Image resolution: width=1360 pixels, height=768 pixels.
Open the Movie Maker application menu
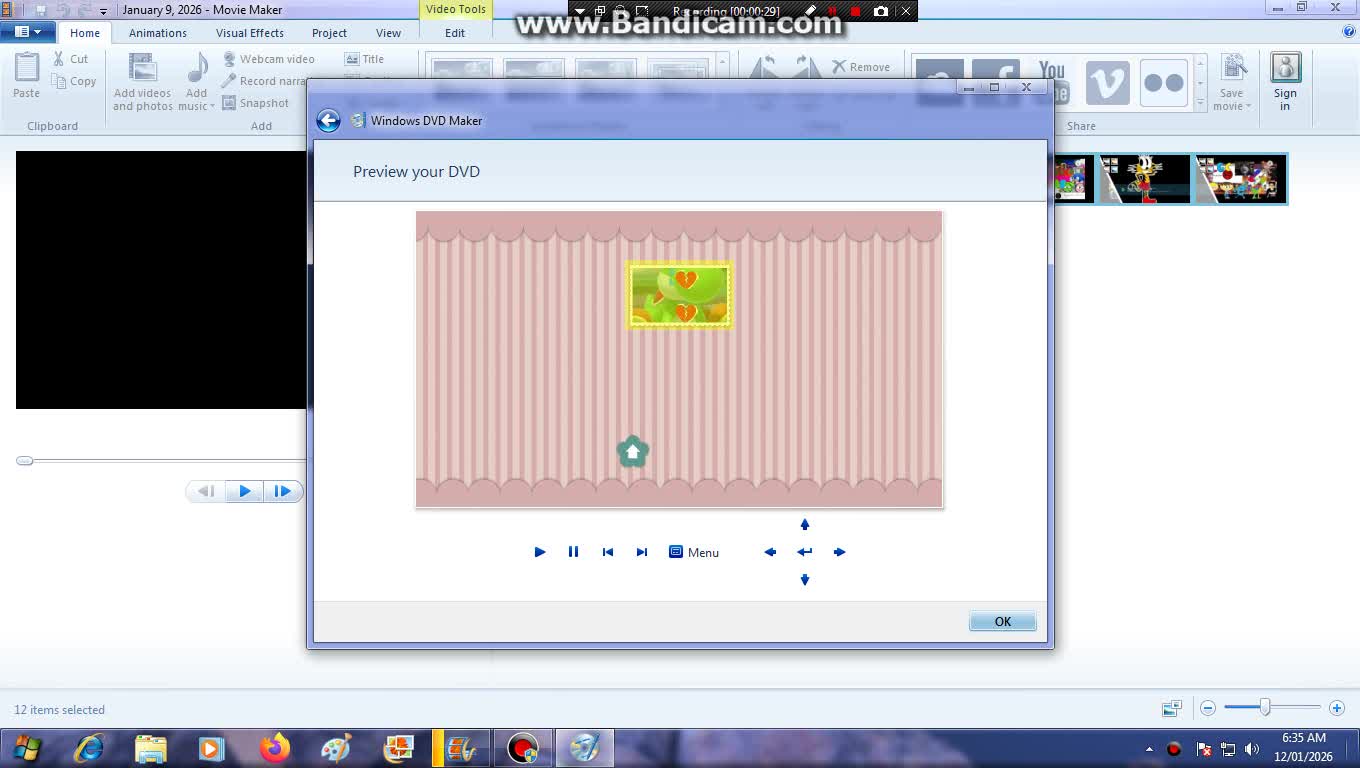pos(28,31)
